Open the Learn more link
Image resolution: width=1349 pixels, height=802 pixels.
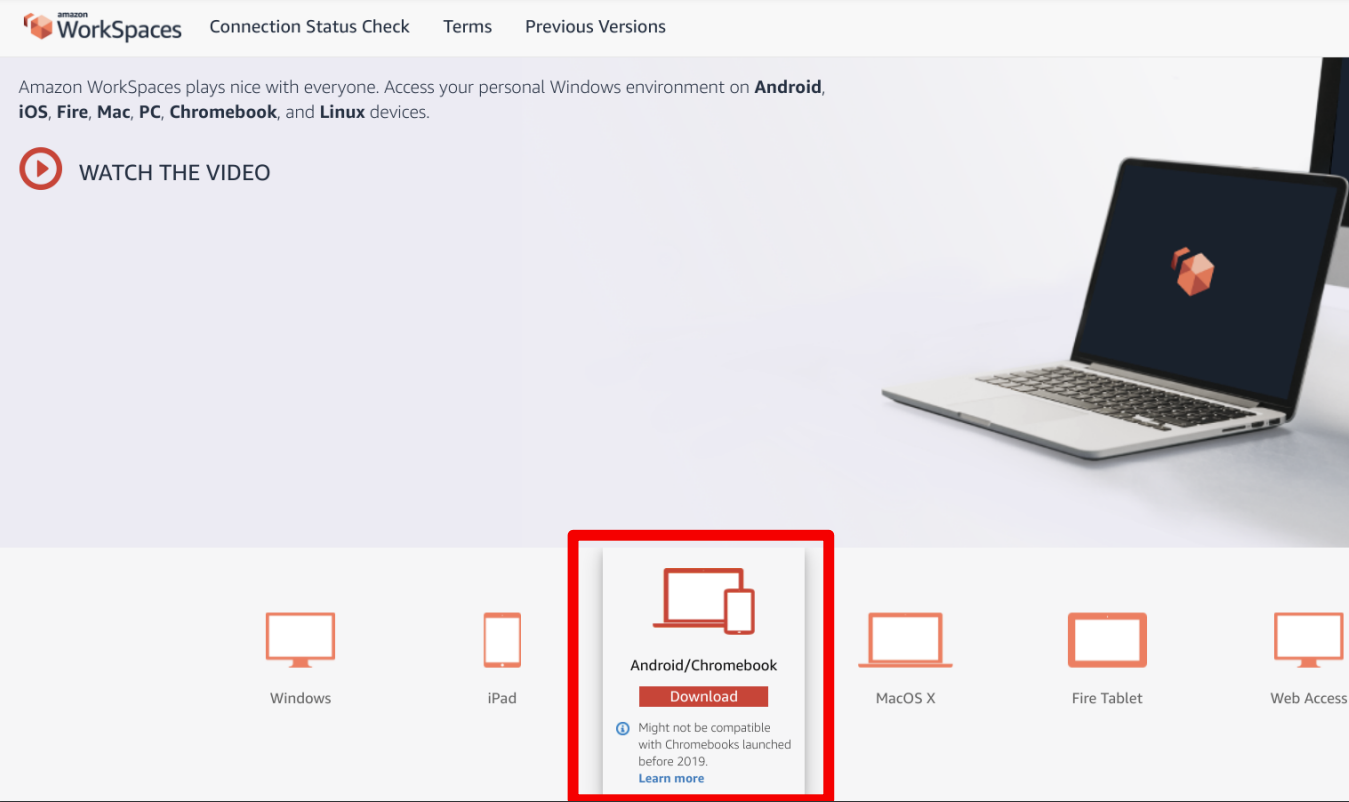pyautogui.click(x=671, y=778)
